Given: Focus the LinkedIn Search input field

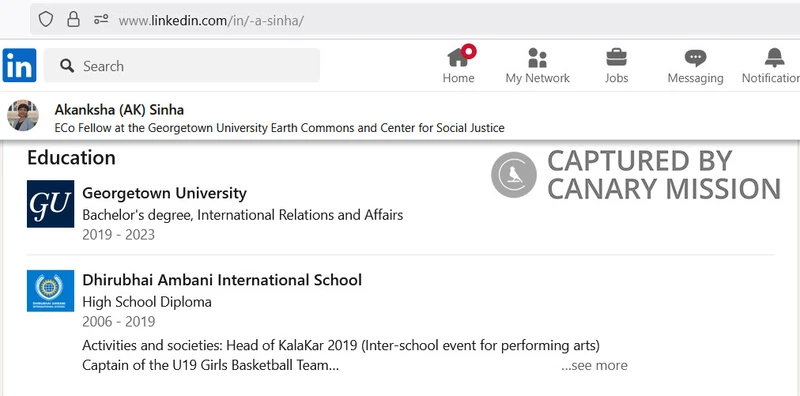Looking at the screenshot, I should [182, 65].
